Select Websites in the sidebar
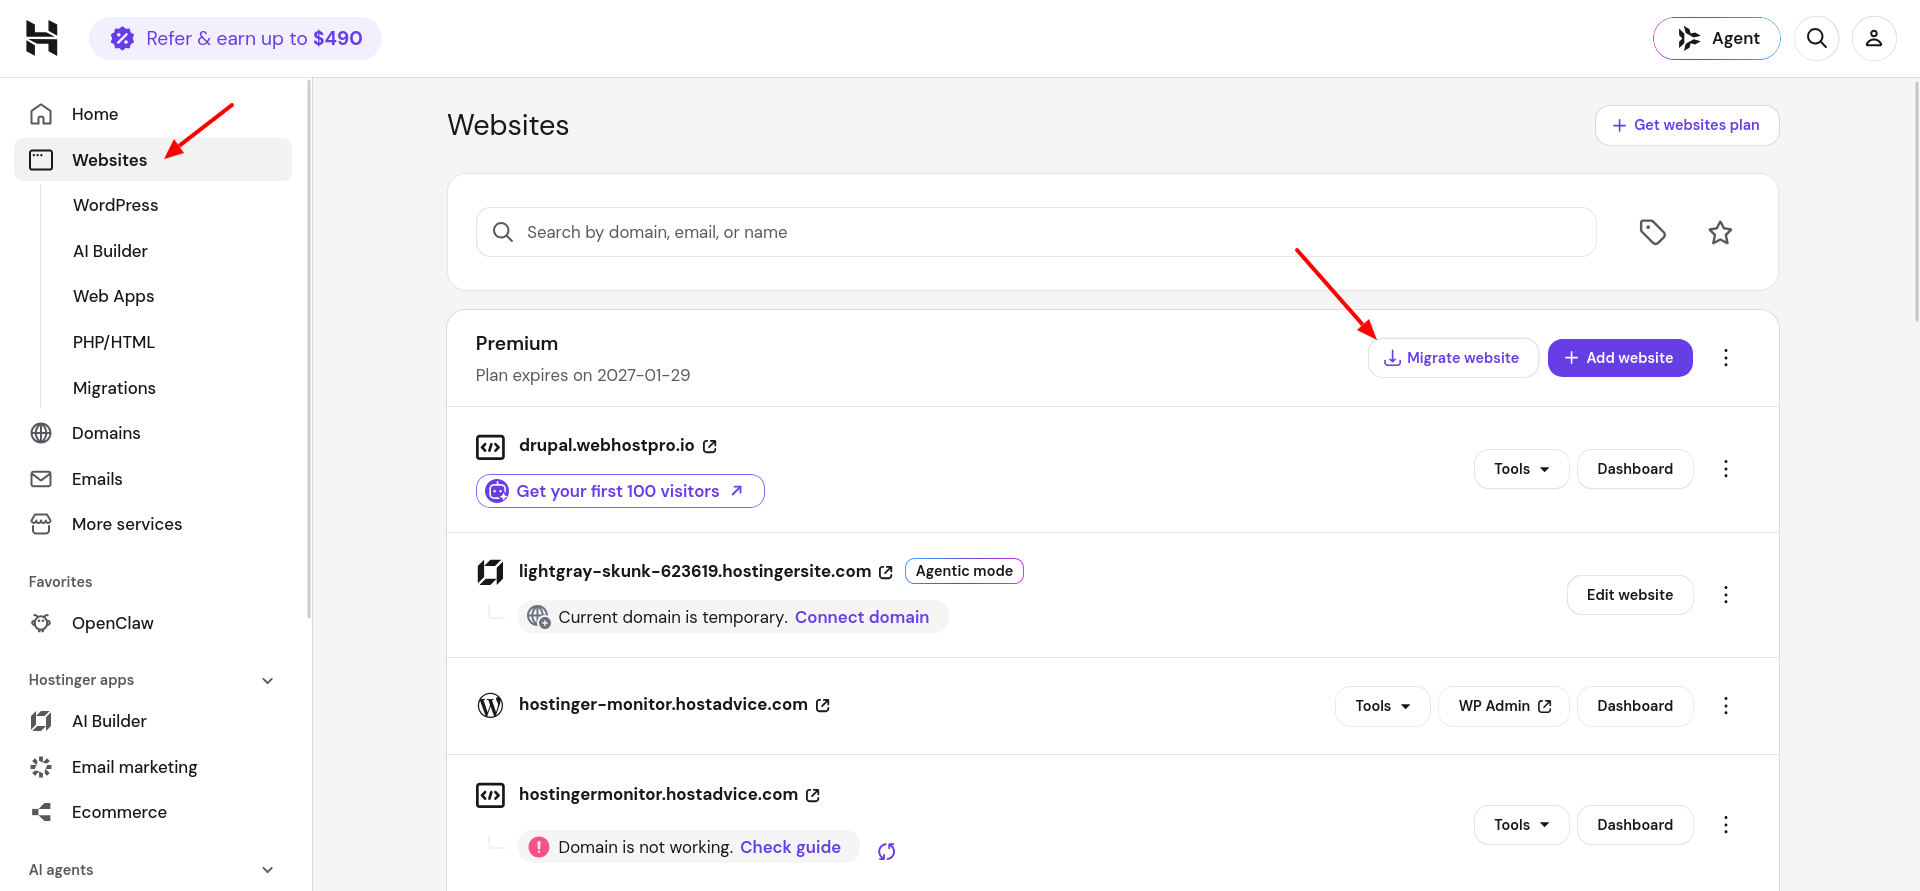1920x891 pixels. [153, 160]
